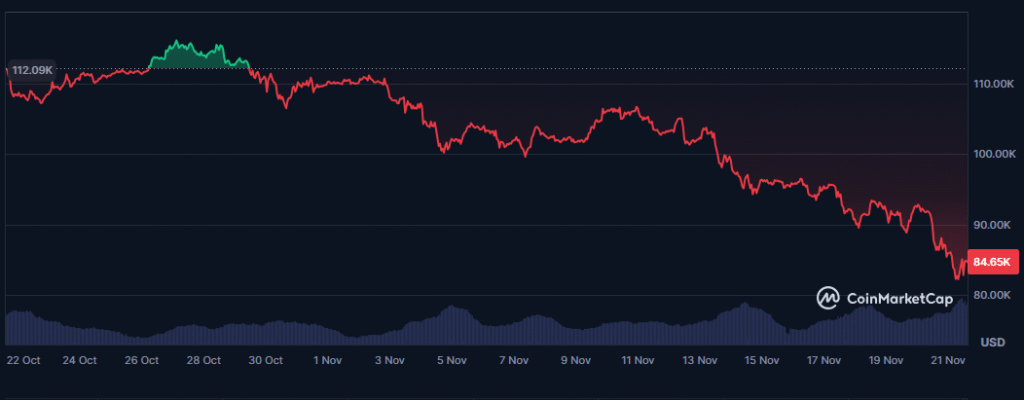Select the 17 Nov date marker
Image resolution: width=1024 pixels, height=400 pixels.
823,360
